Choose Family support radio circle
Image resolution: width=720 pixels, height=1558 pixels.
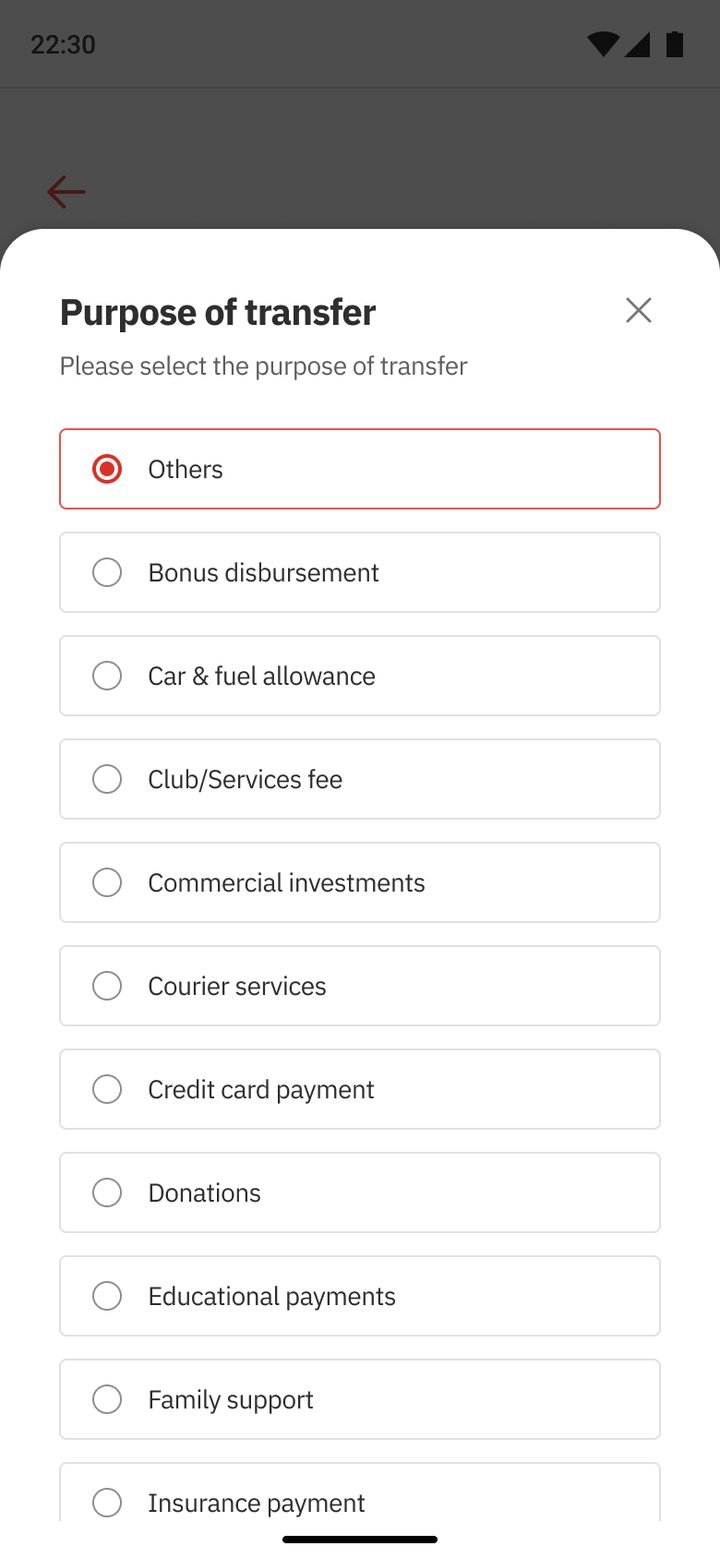107,1399
